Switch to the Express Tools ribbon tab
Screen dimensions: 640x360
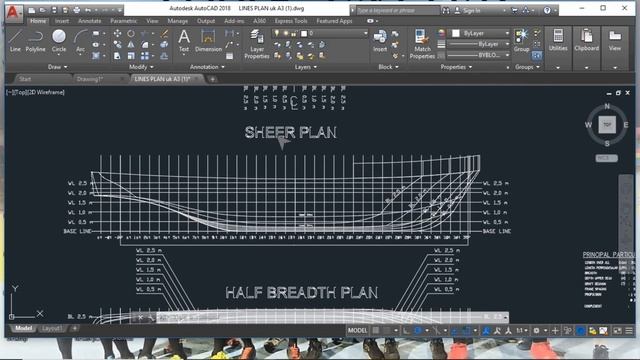[291, 21]
